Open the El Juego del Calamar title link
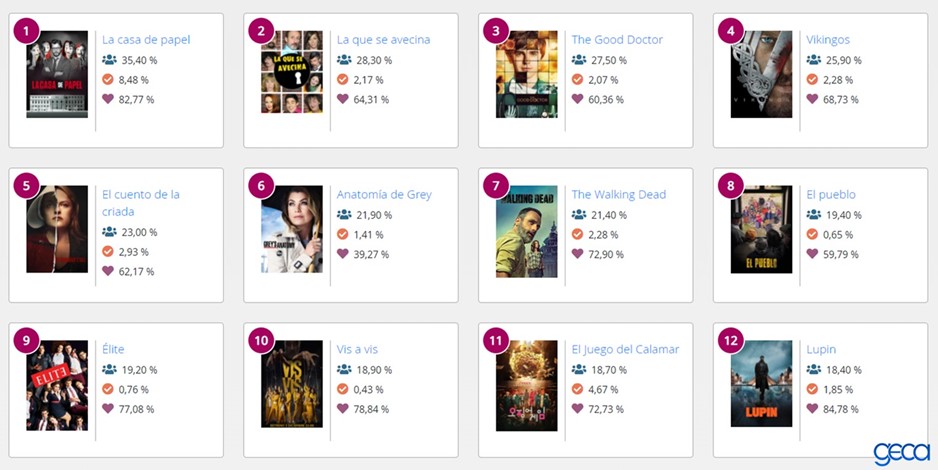 625,349
